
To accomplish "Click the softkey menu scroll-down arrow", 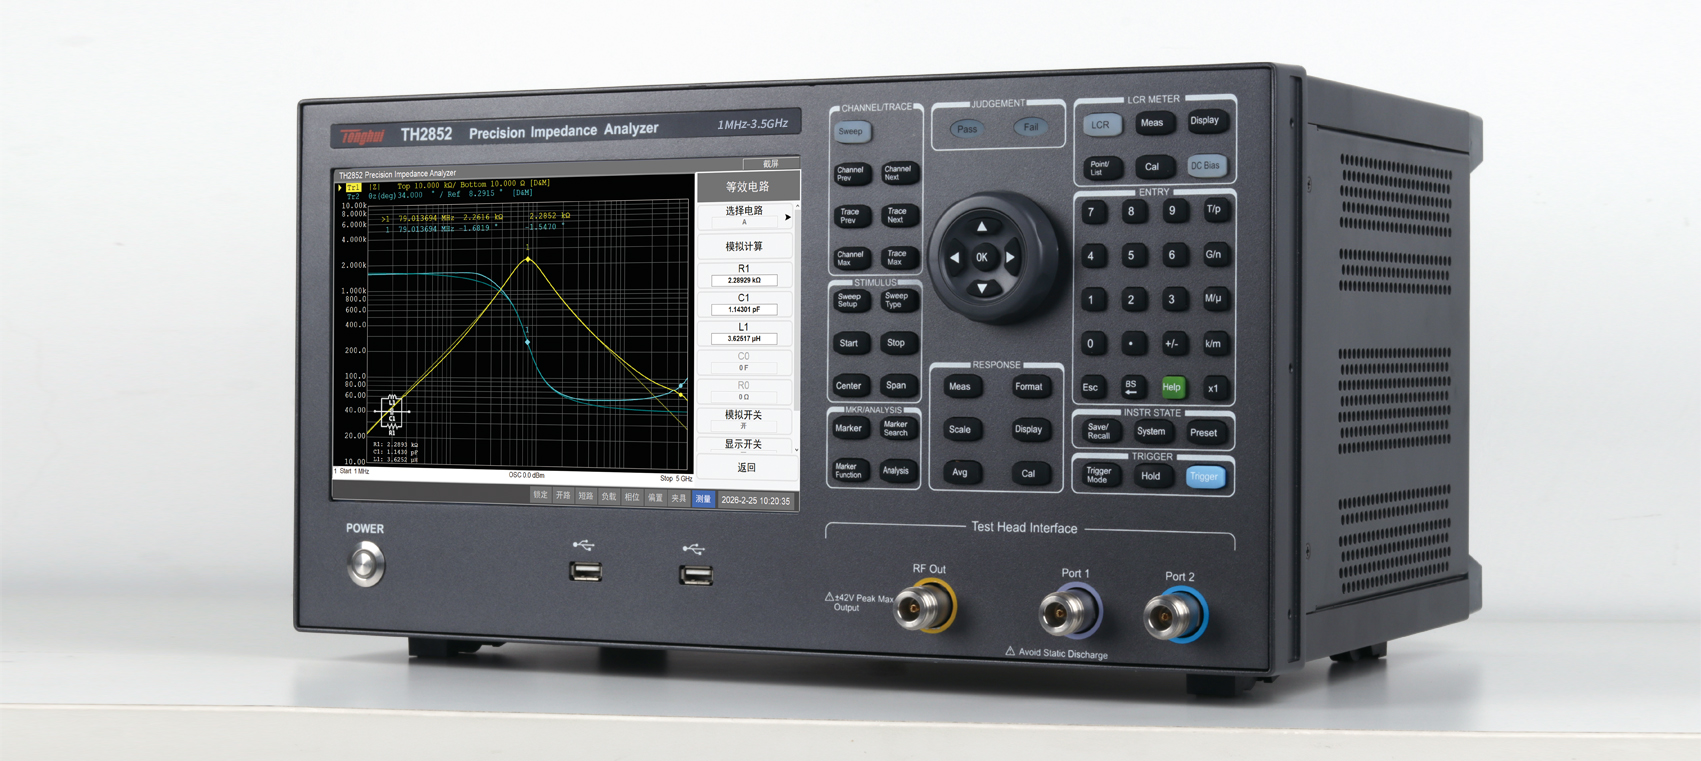I will (x=797, y=450).
